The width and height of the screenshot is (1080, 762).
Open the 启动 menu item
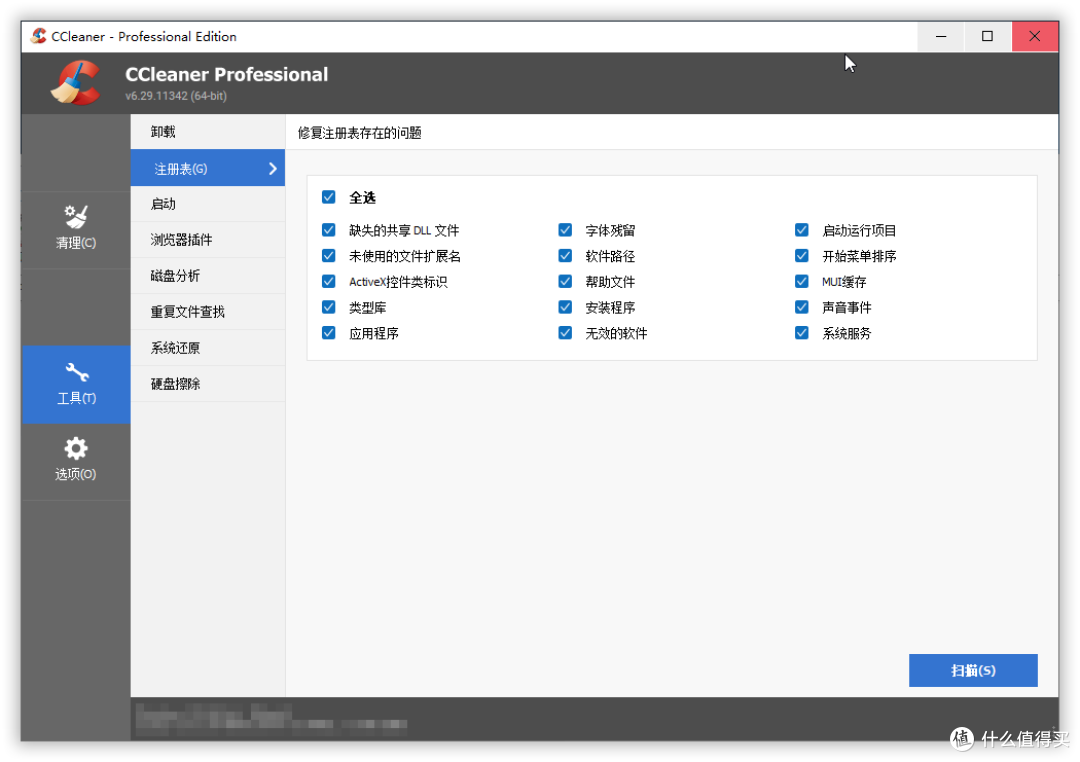(x=207, y=204)
